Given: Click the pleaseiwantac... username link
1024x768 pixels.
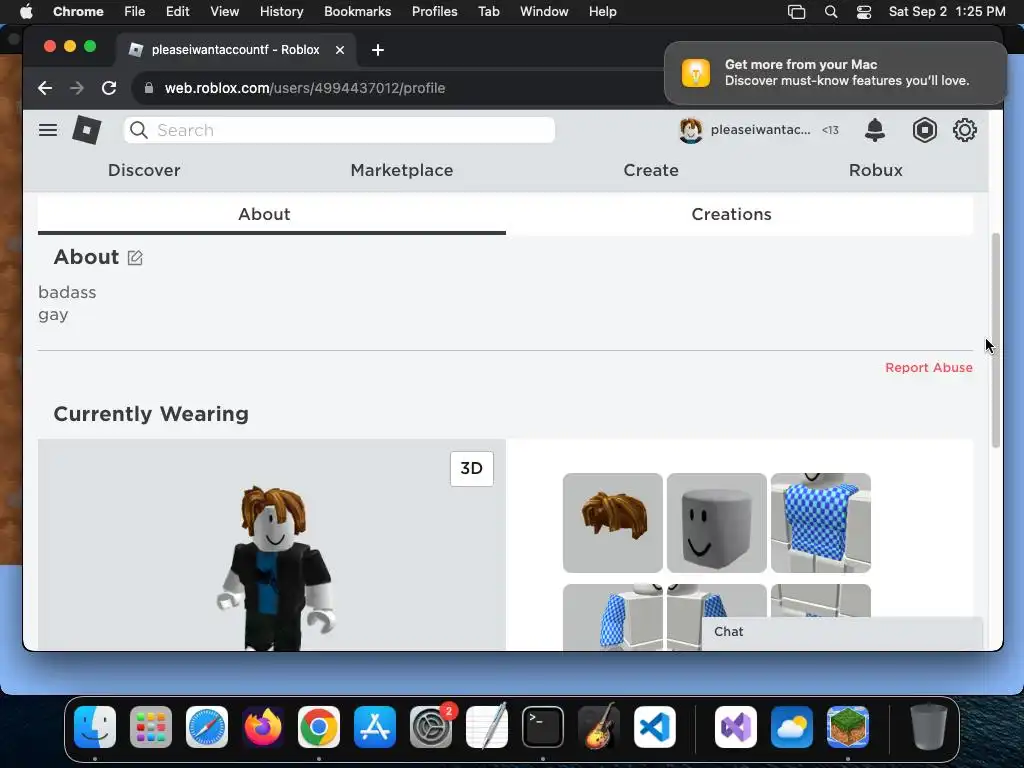Looking at the screenshot, I should [760, 130].
